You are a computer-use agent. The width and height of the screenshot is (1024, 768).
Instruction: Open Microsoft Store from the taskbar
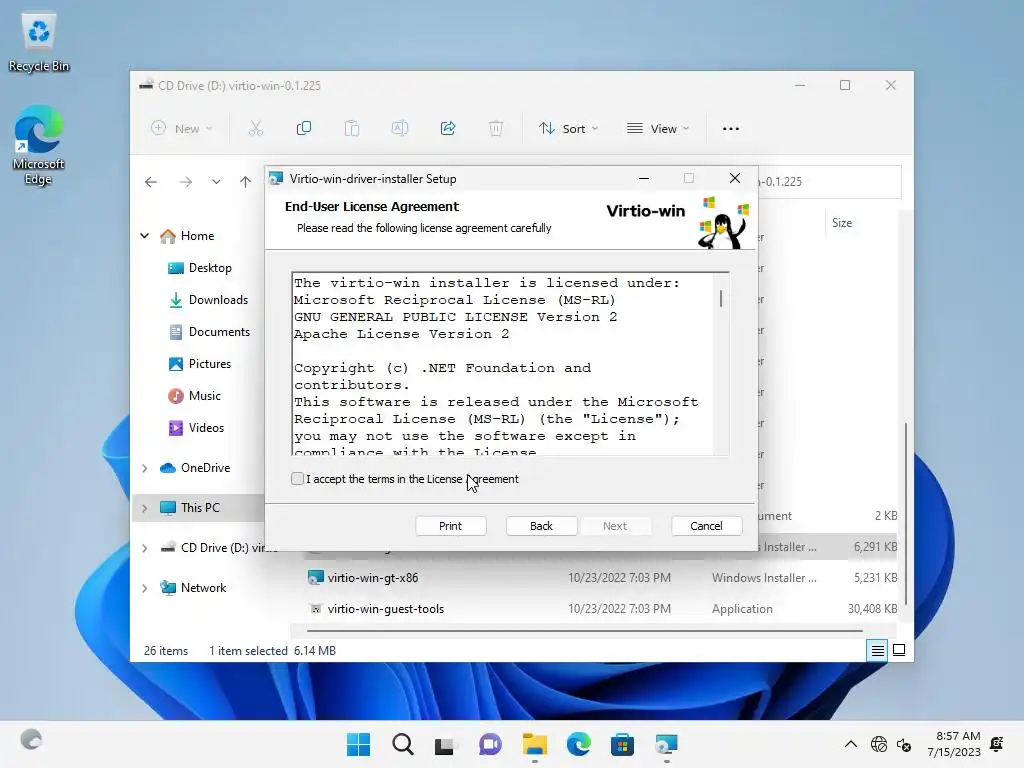[622, 744]
